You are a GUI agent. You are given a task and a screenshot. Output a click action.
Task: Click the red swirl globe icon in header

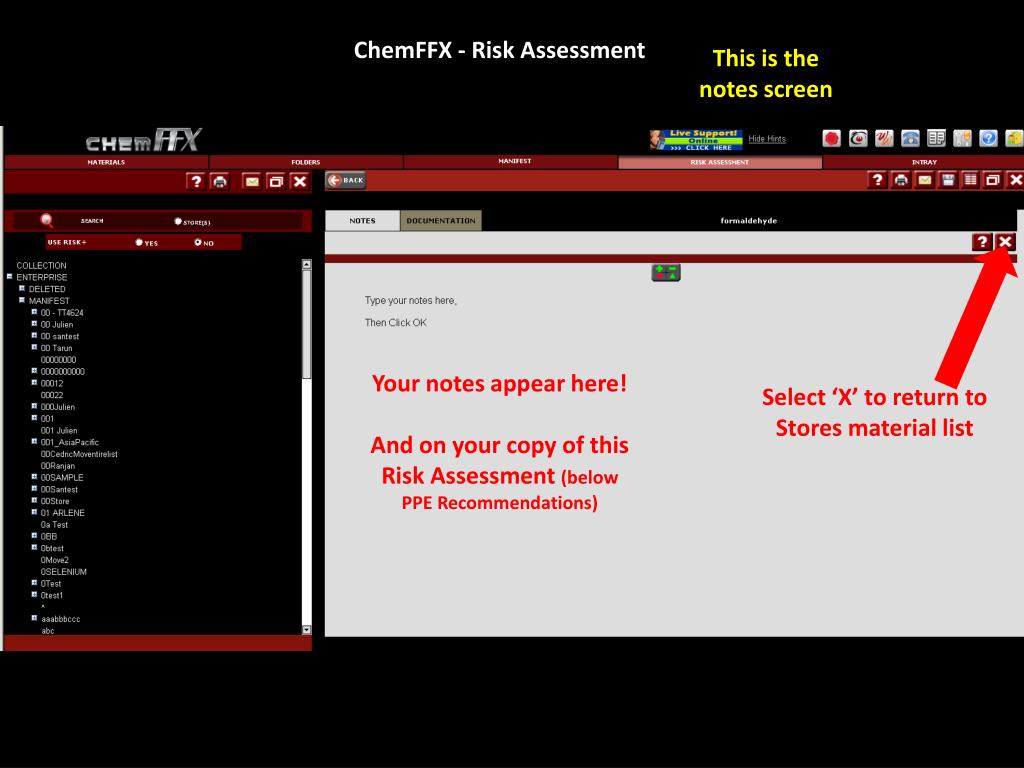[857, 138]
